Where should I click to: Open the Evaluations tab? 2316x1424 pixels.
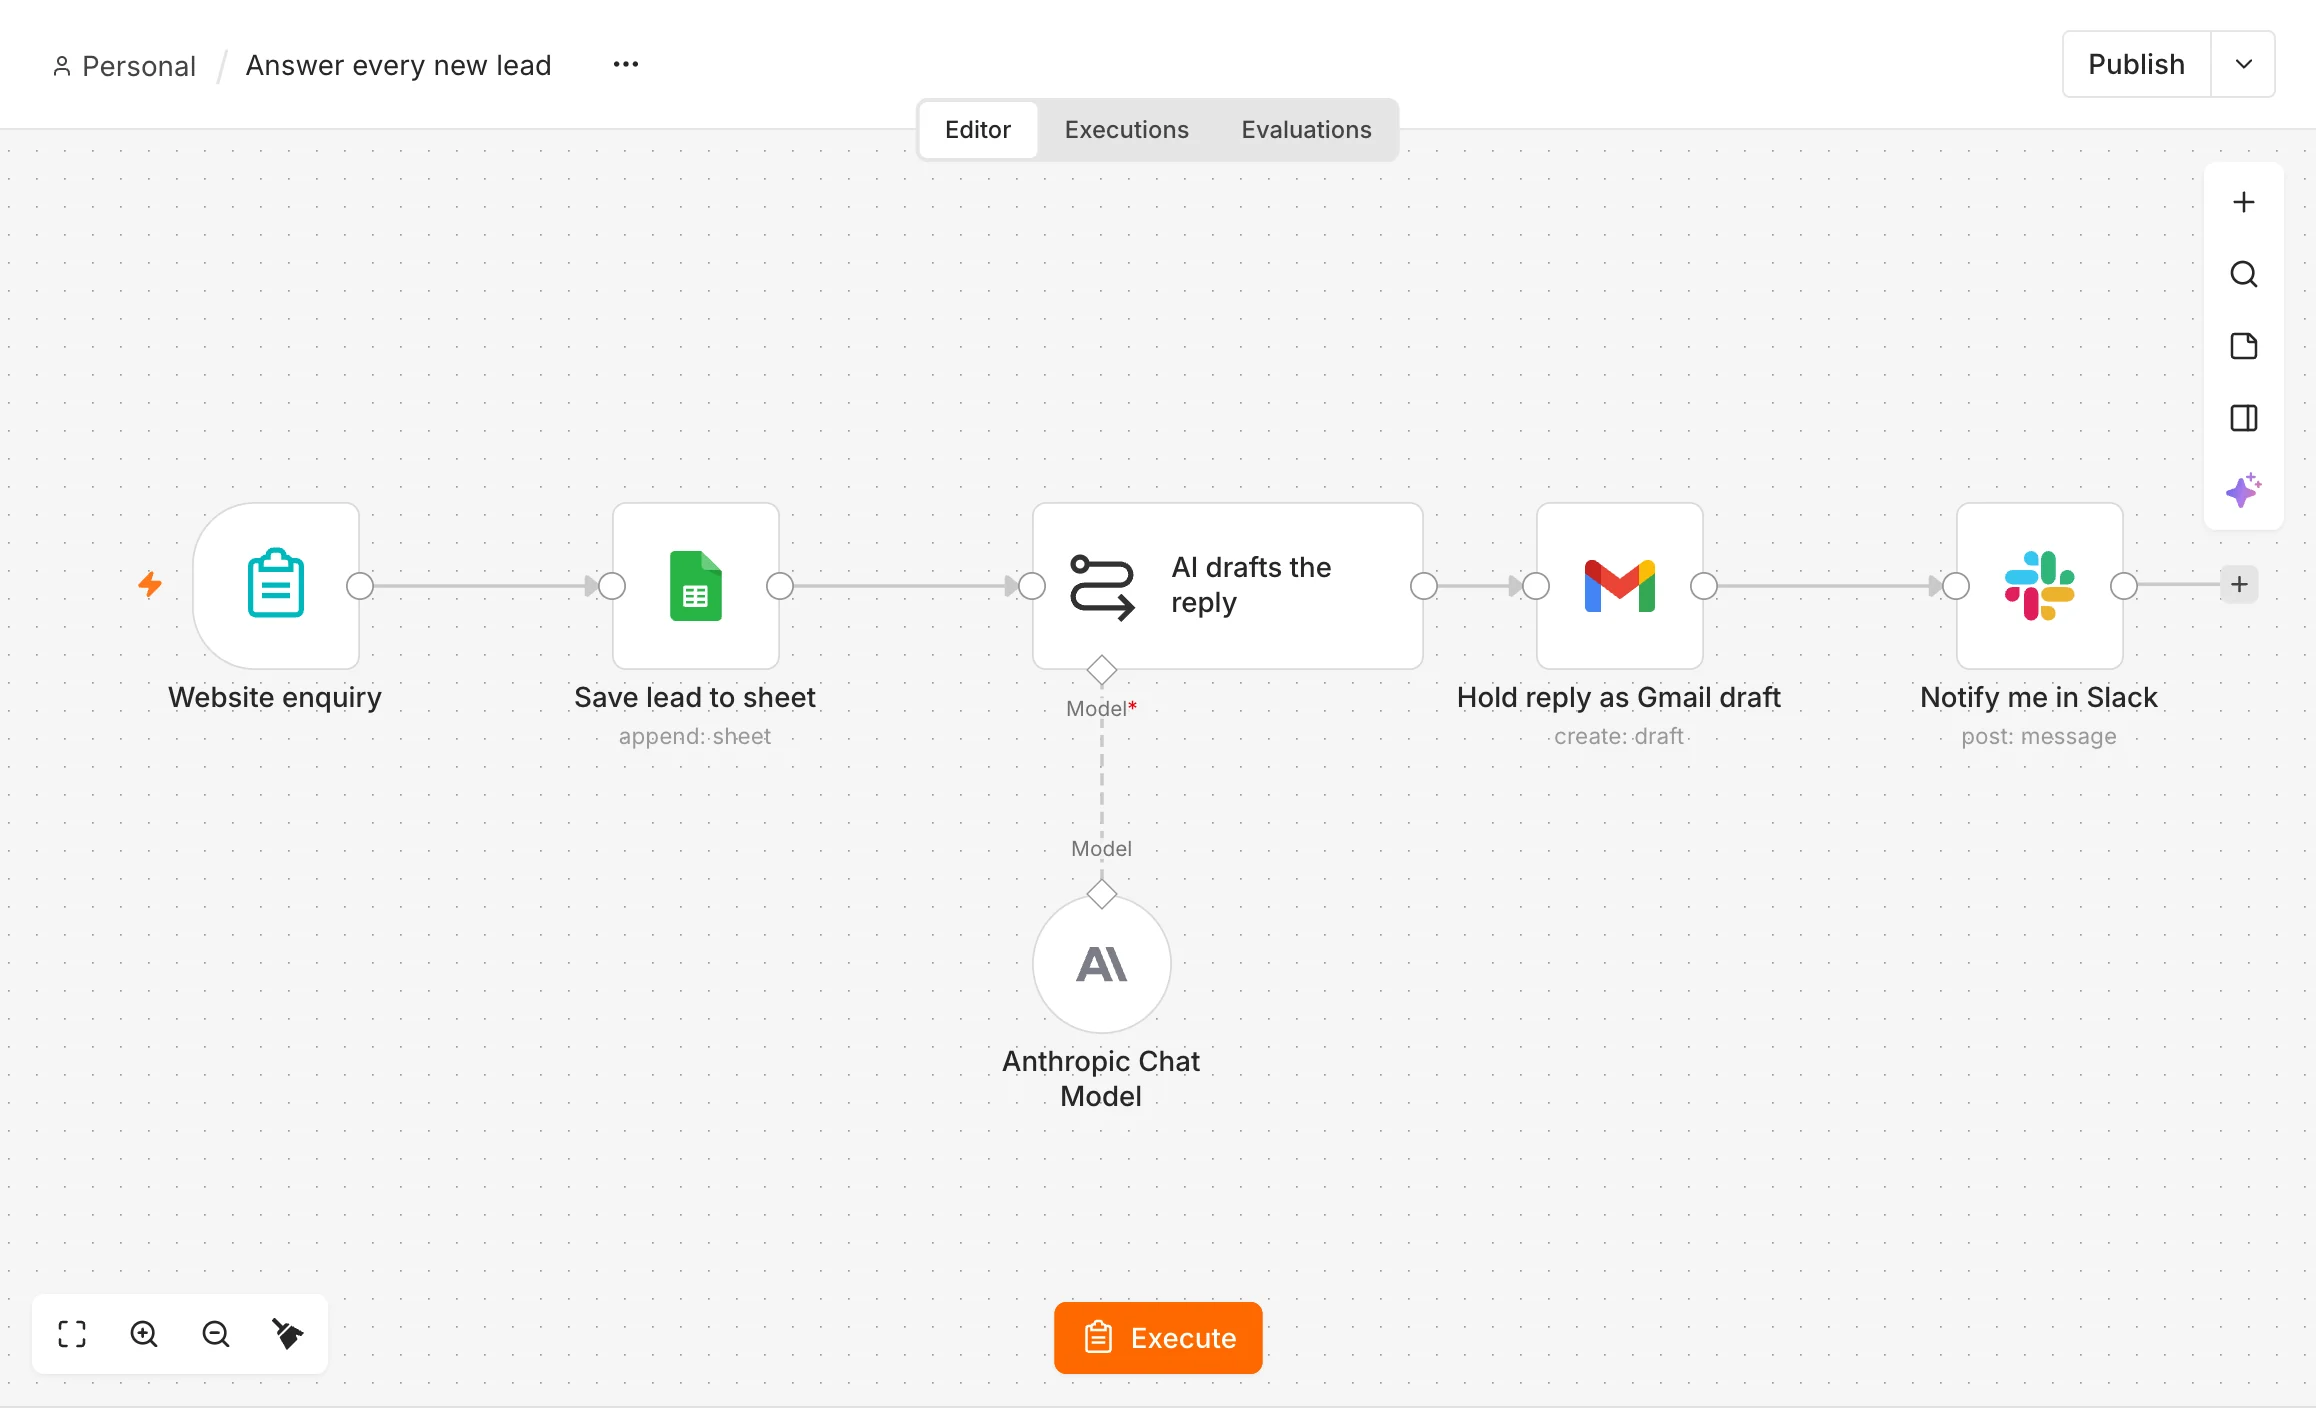(1307, 130)
